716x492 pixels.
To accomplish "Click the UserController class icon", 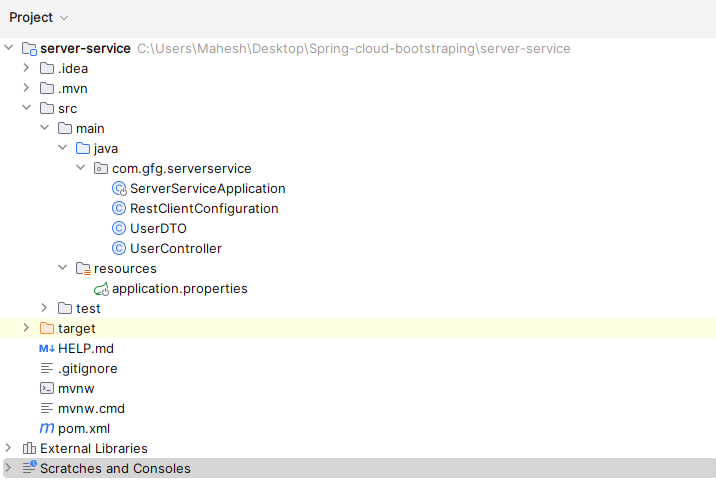I will pyautogui.click(x=119, y=248).
